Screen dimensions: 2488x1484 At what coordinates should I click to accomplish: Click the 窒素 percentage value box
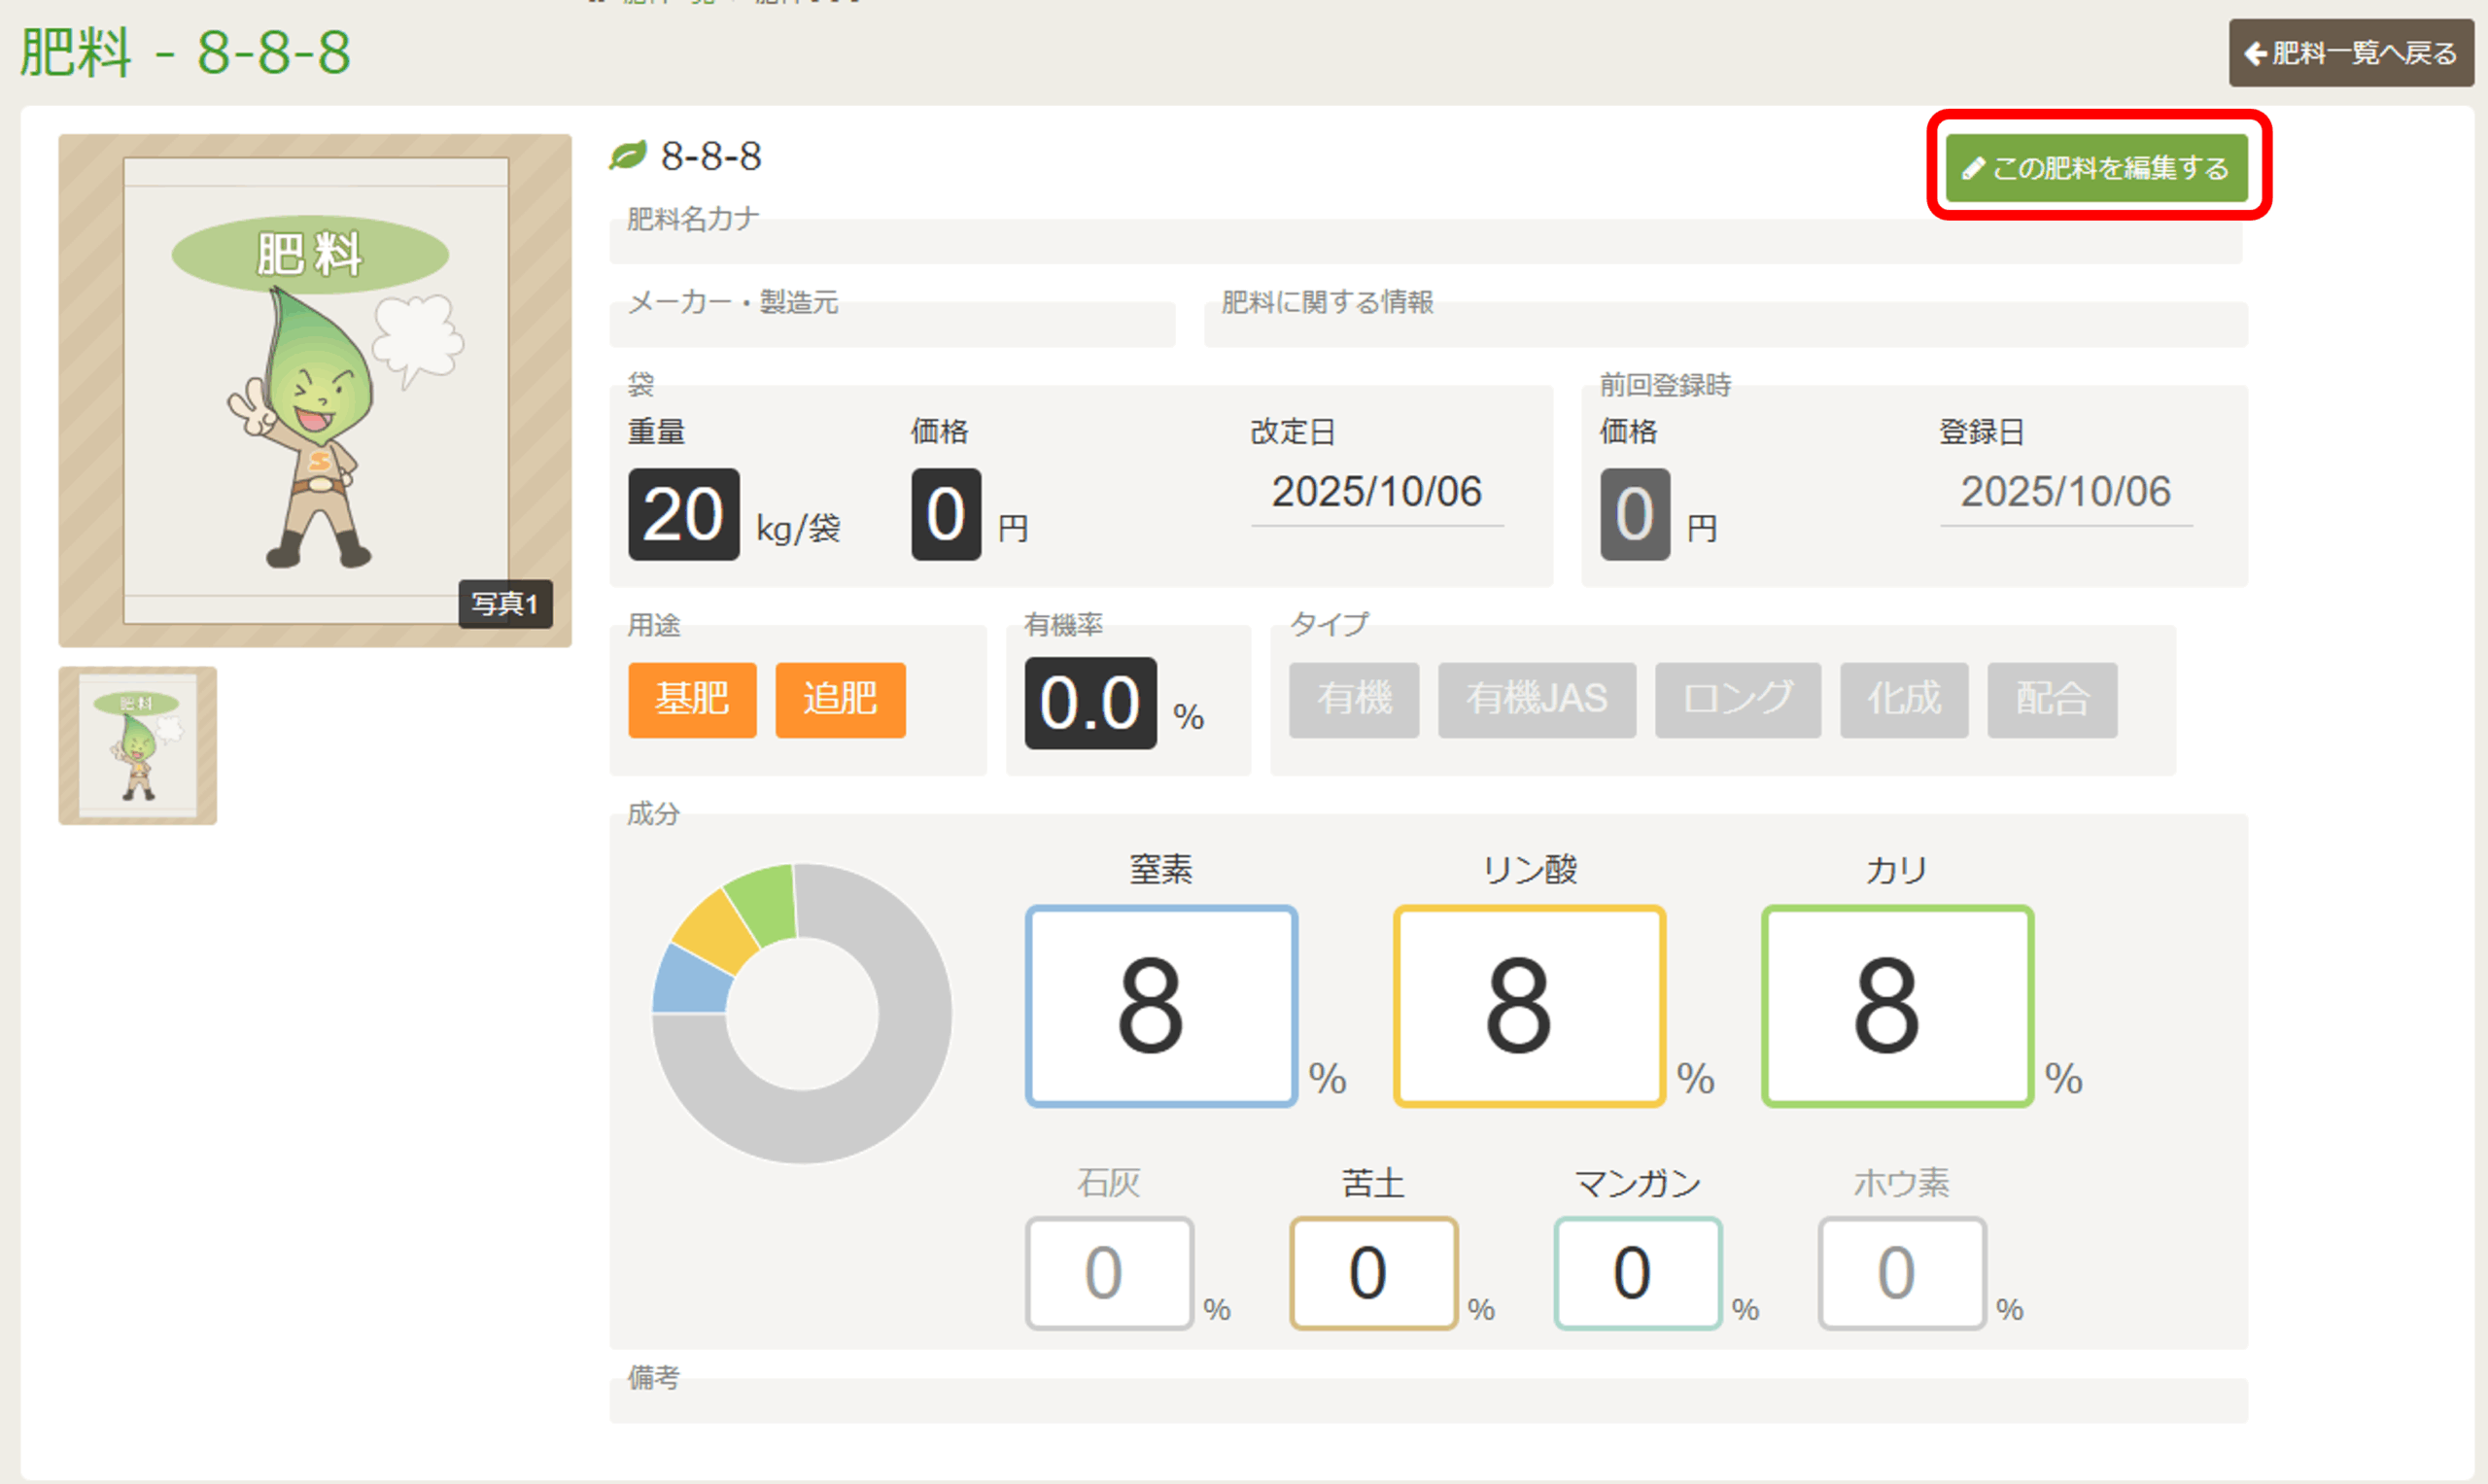[x=1161, y=1006]
